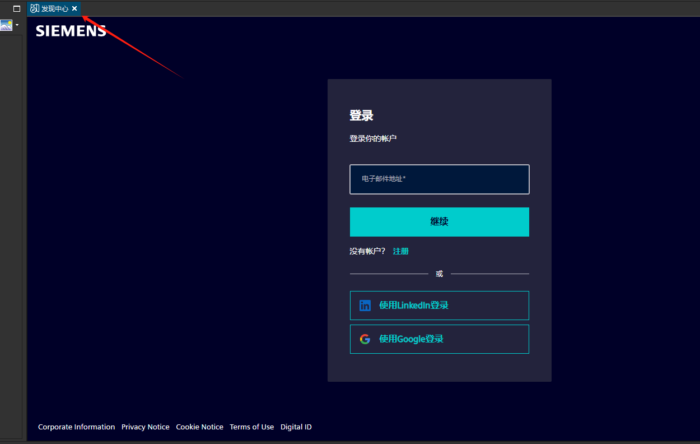This screenshot has height=444, width=700.
Task: Click the Siemens logo
Action: (70, 31)
